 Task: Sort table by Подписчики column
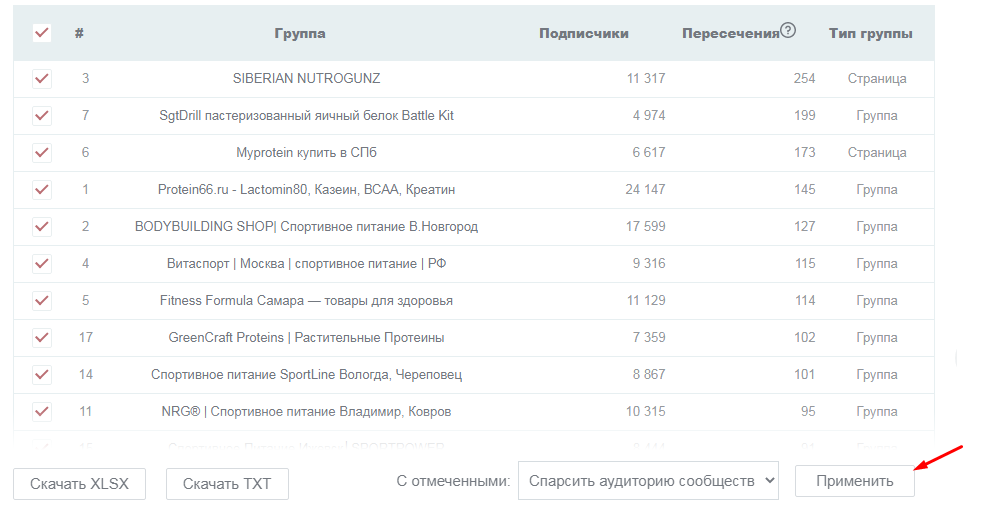[x=584, y=33]
